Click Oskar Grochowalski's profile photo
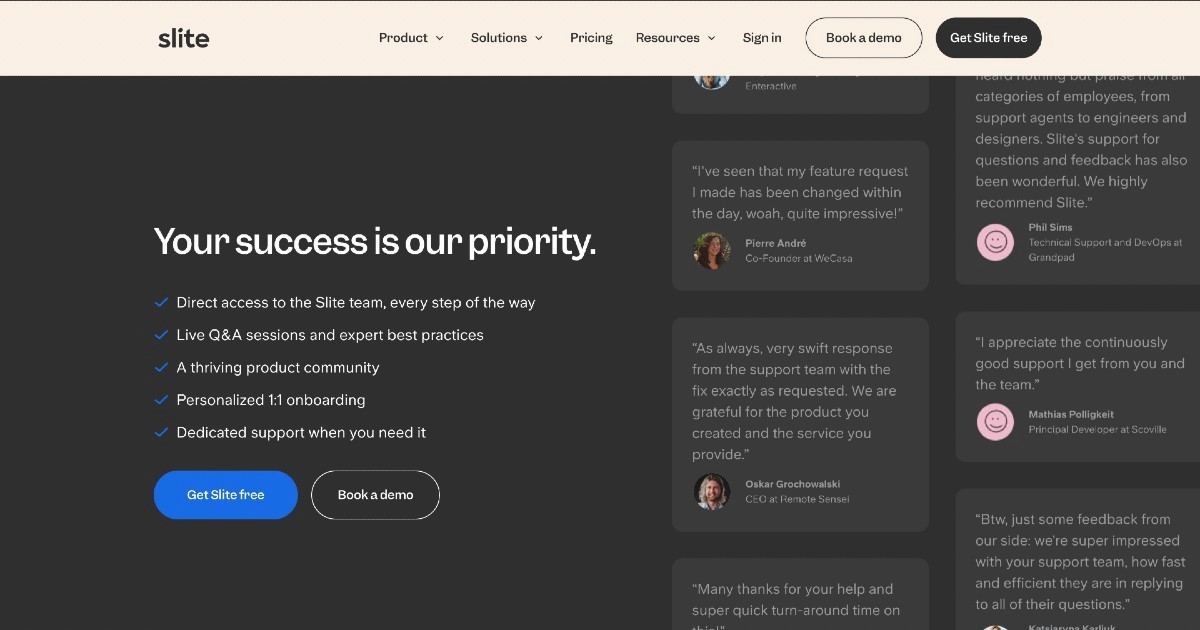The image size is (1200, 630). (712, 492)
